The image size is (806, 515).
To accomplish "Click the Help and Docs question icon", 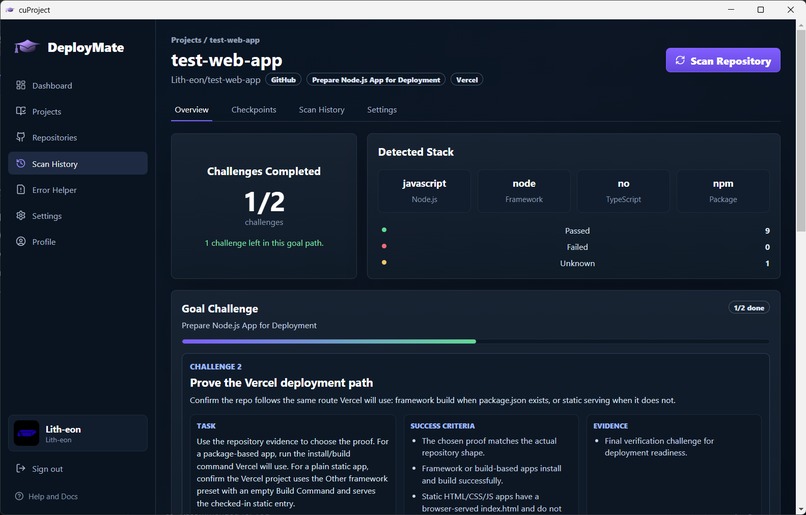I will tap(19, 496).
